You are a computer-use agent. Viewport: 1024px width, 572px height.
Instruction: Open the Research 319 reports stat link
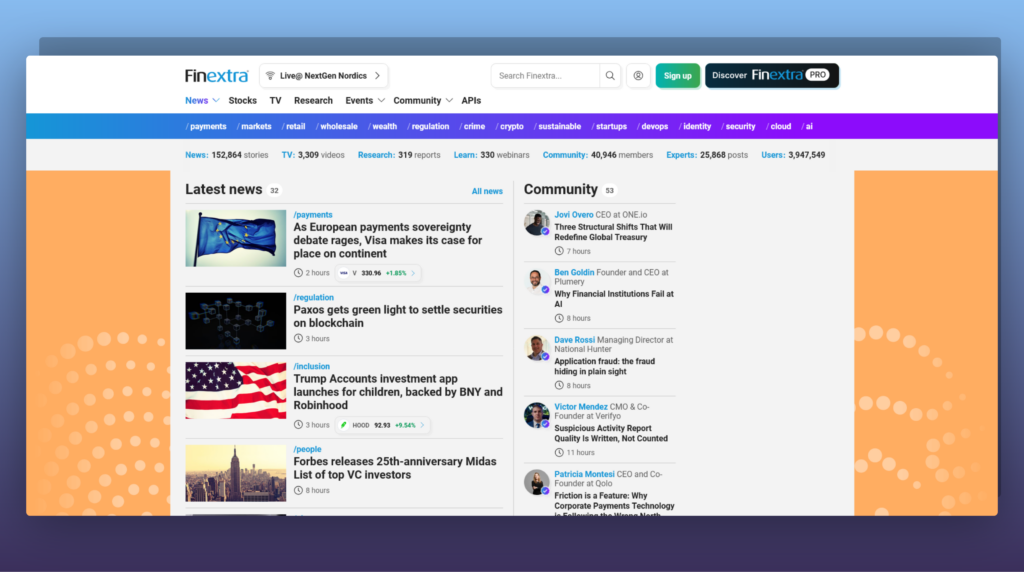click(x=399, y=155)
